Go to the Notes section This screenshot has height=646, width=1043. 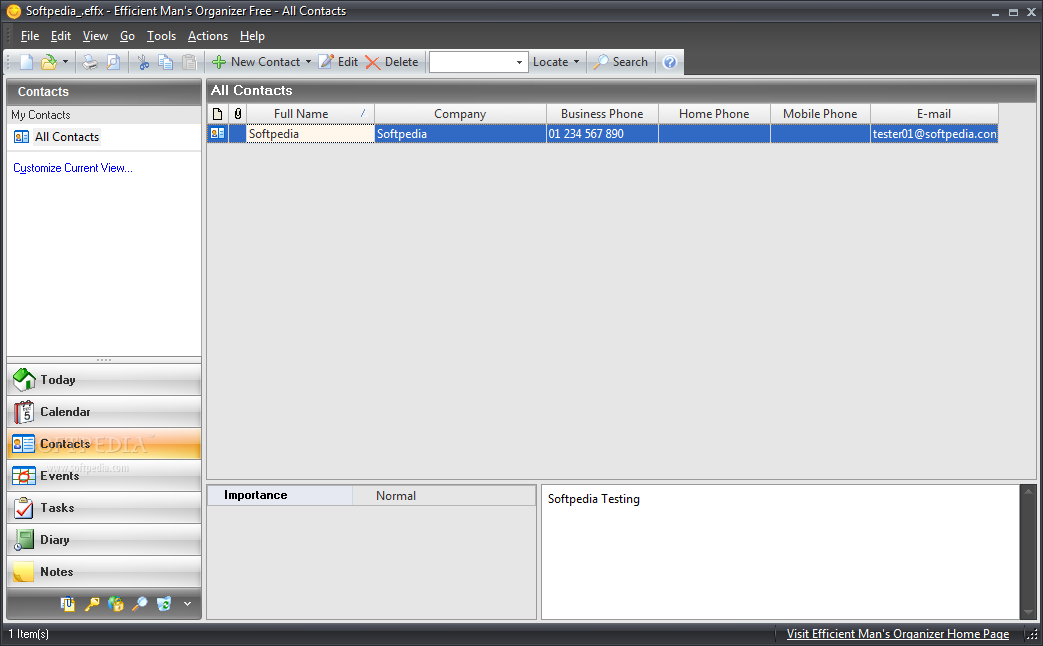[x=104, y=571]
